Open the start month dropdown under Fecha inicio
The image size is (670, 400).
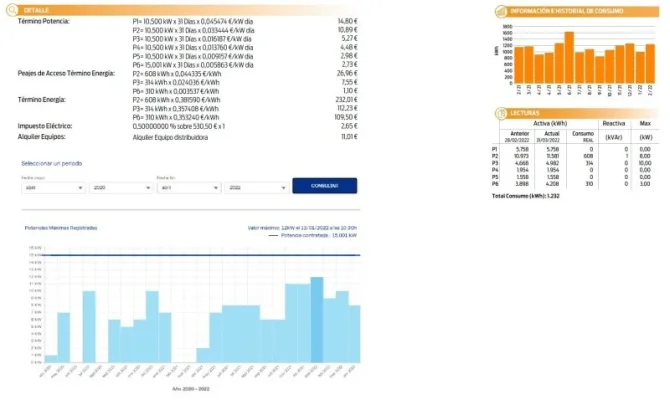coord(53,188)
